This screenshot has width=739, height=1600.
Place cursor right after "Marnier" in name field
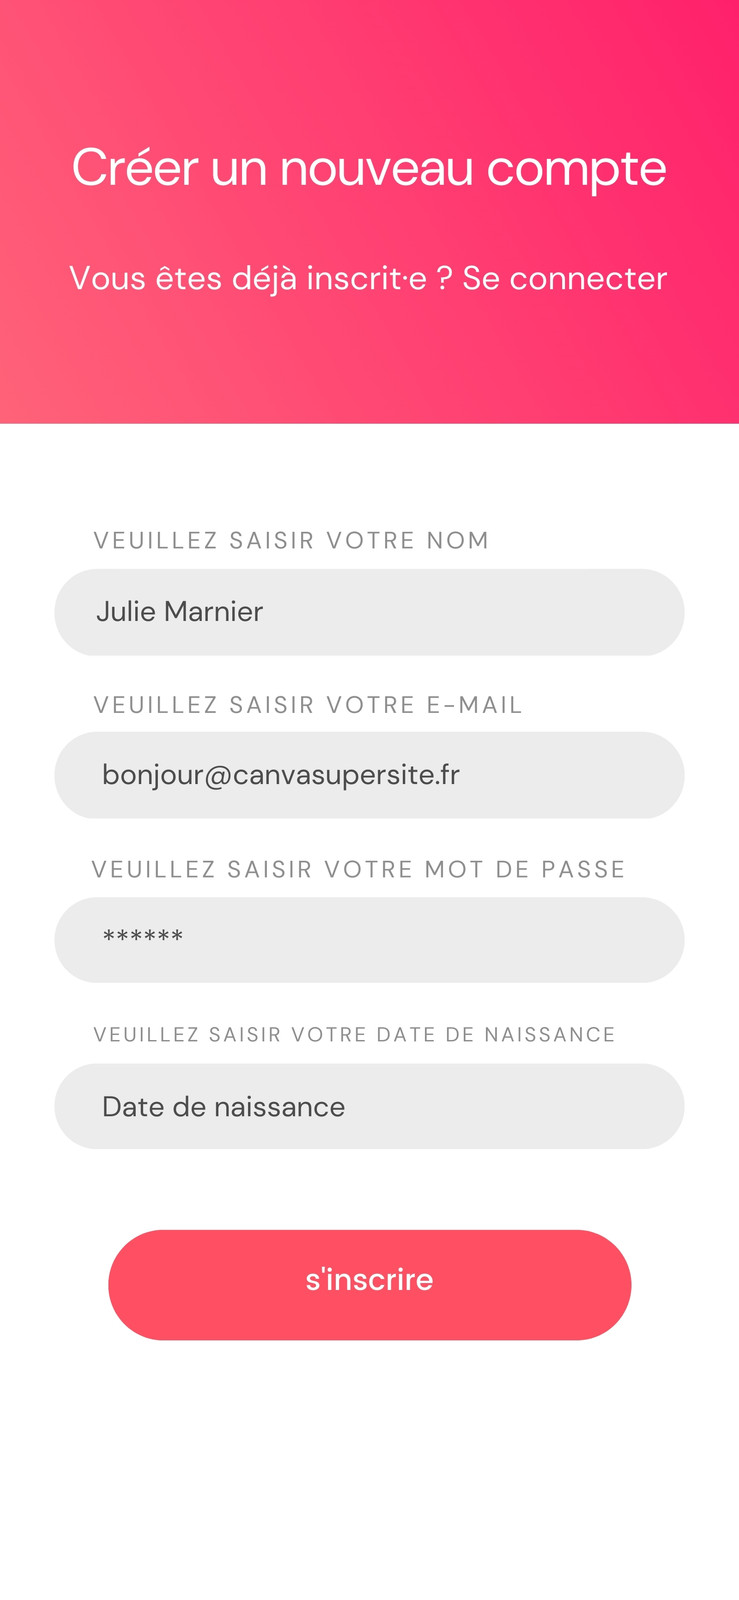point(266,612)
